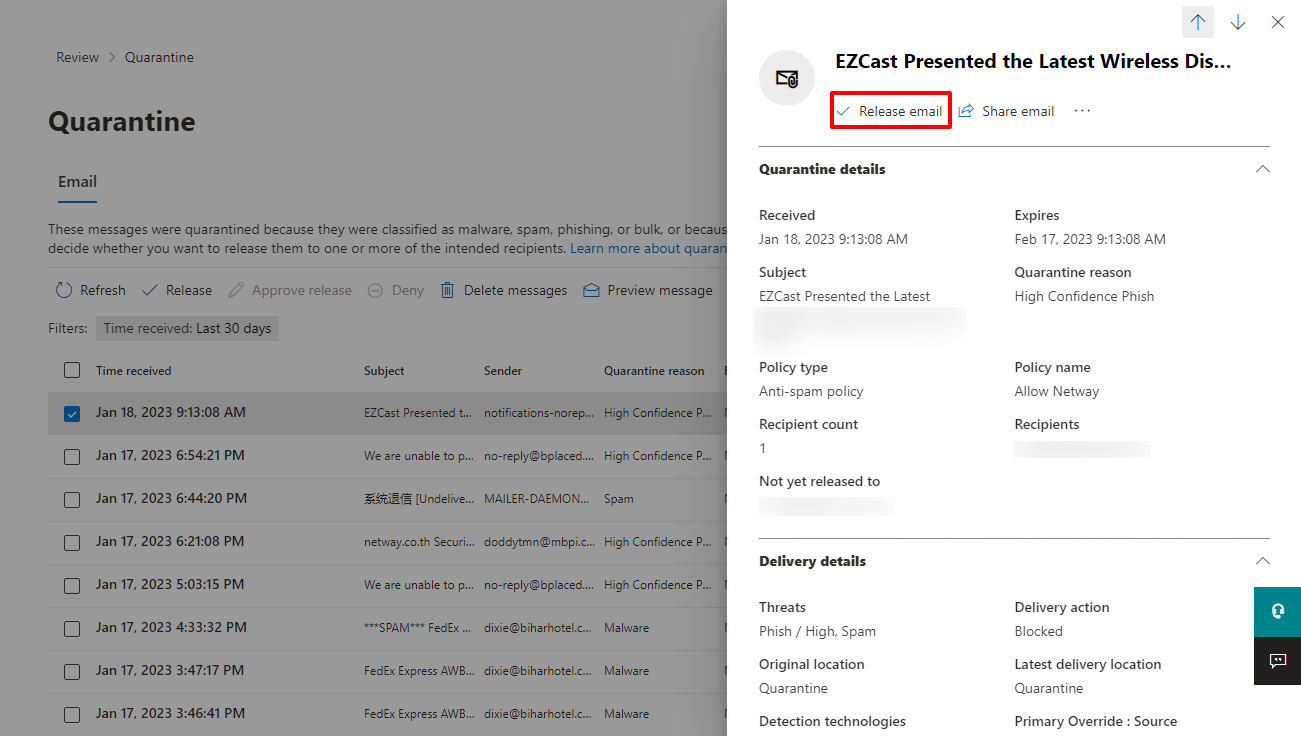Toggle the select-all checkbox in header
The width and height of the screenshot is (1301, 736).
[x=72, y=370]
